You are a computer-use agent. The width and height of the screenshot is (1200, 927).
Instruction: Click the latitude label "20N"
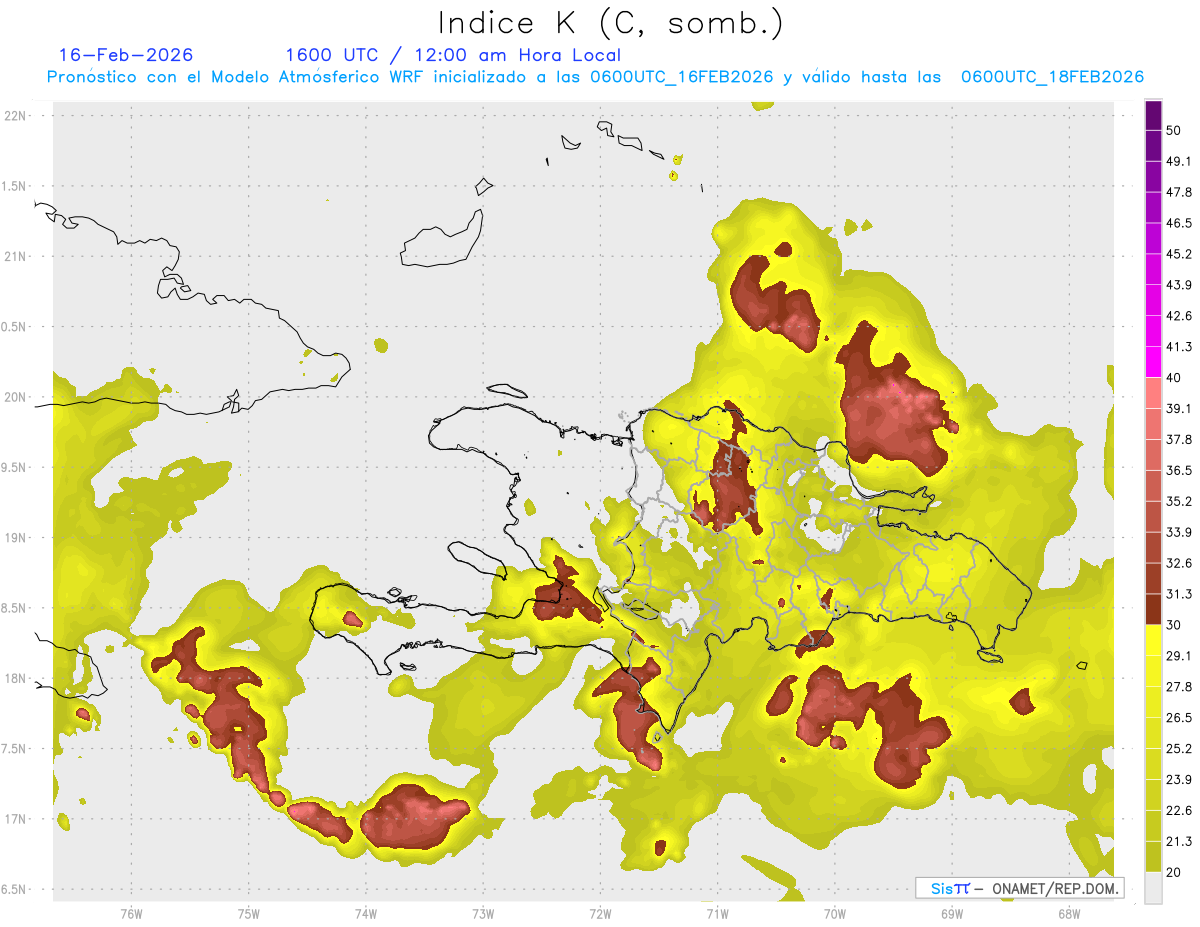pyautogui.click(x=17, y=397)
